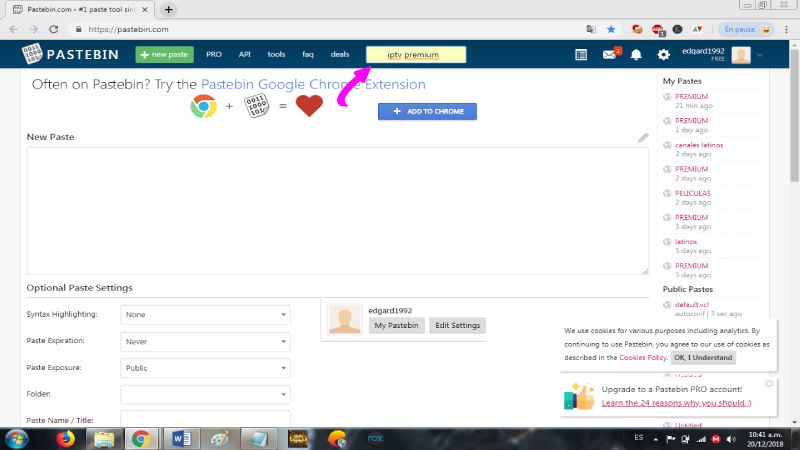The height and width of the screenshot is (450, 800).
Task: Open the Syntax Highlighting dropdown
Action: point(205,315)
